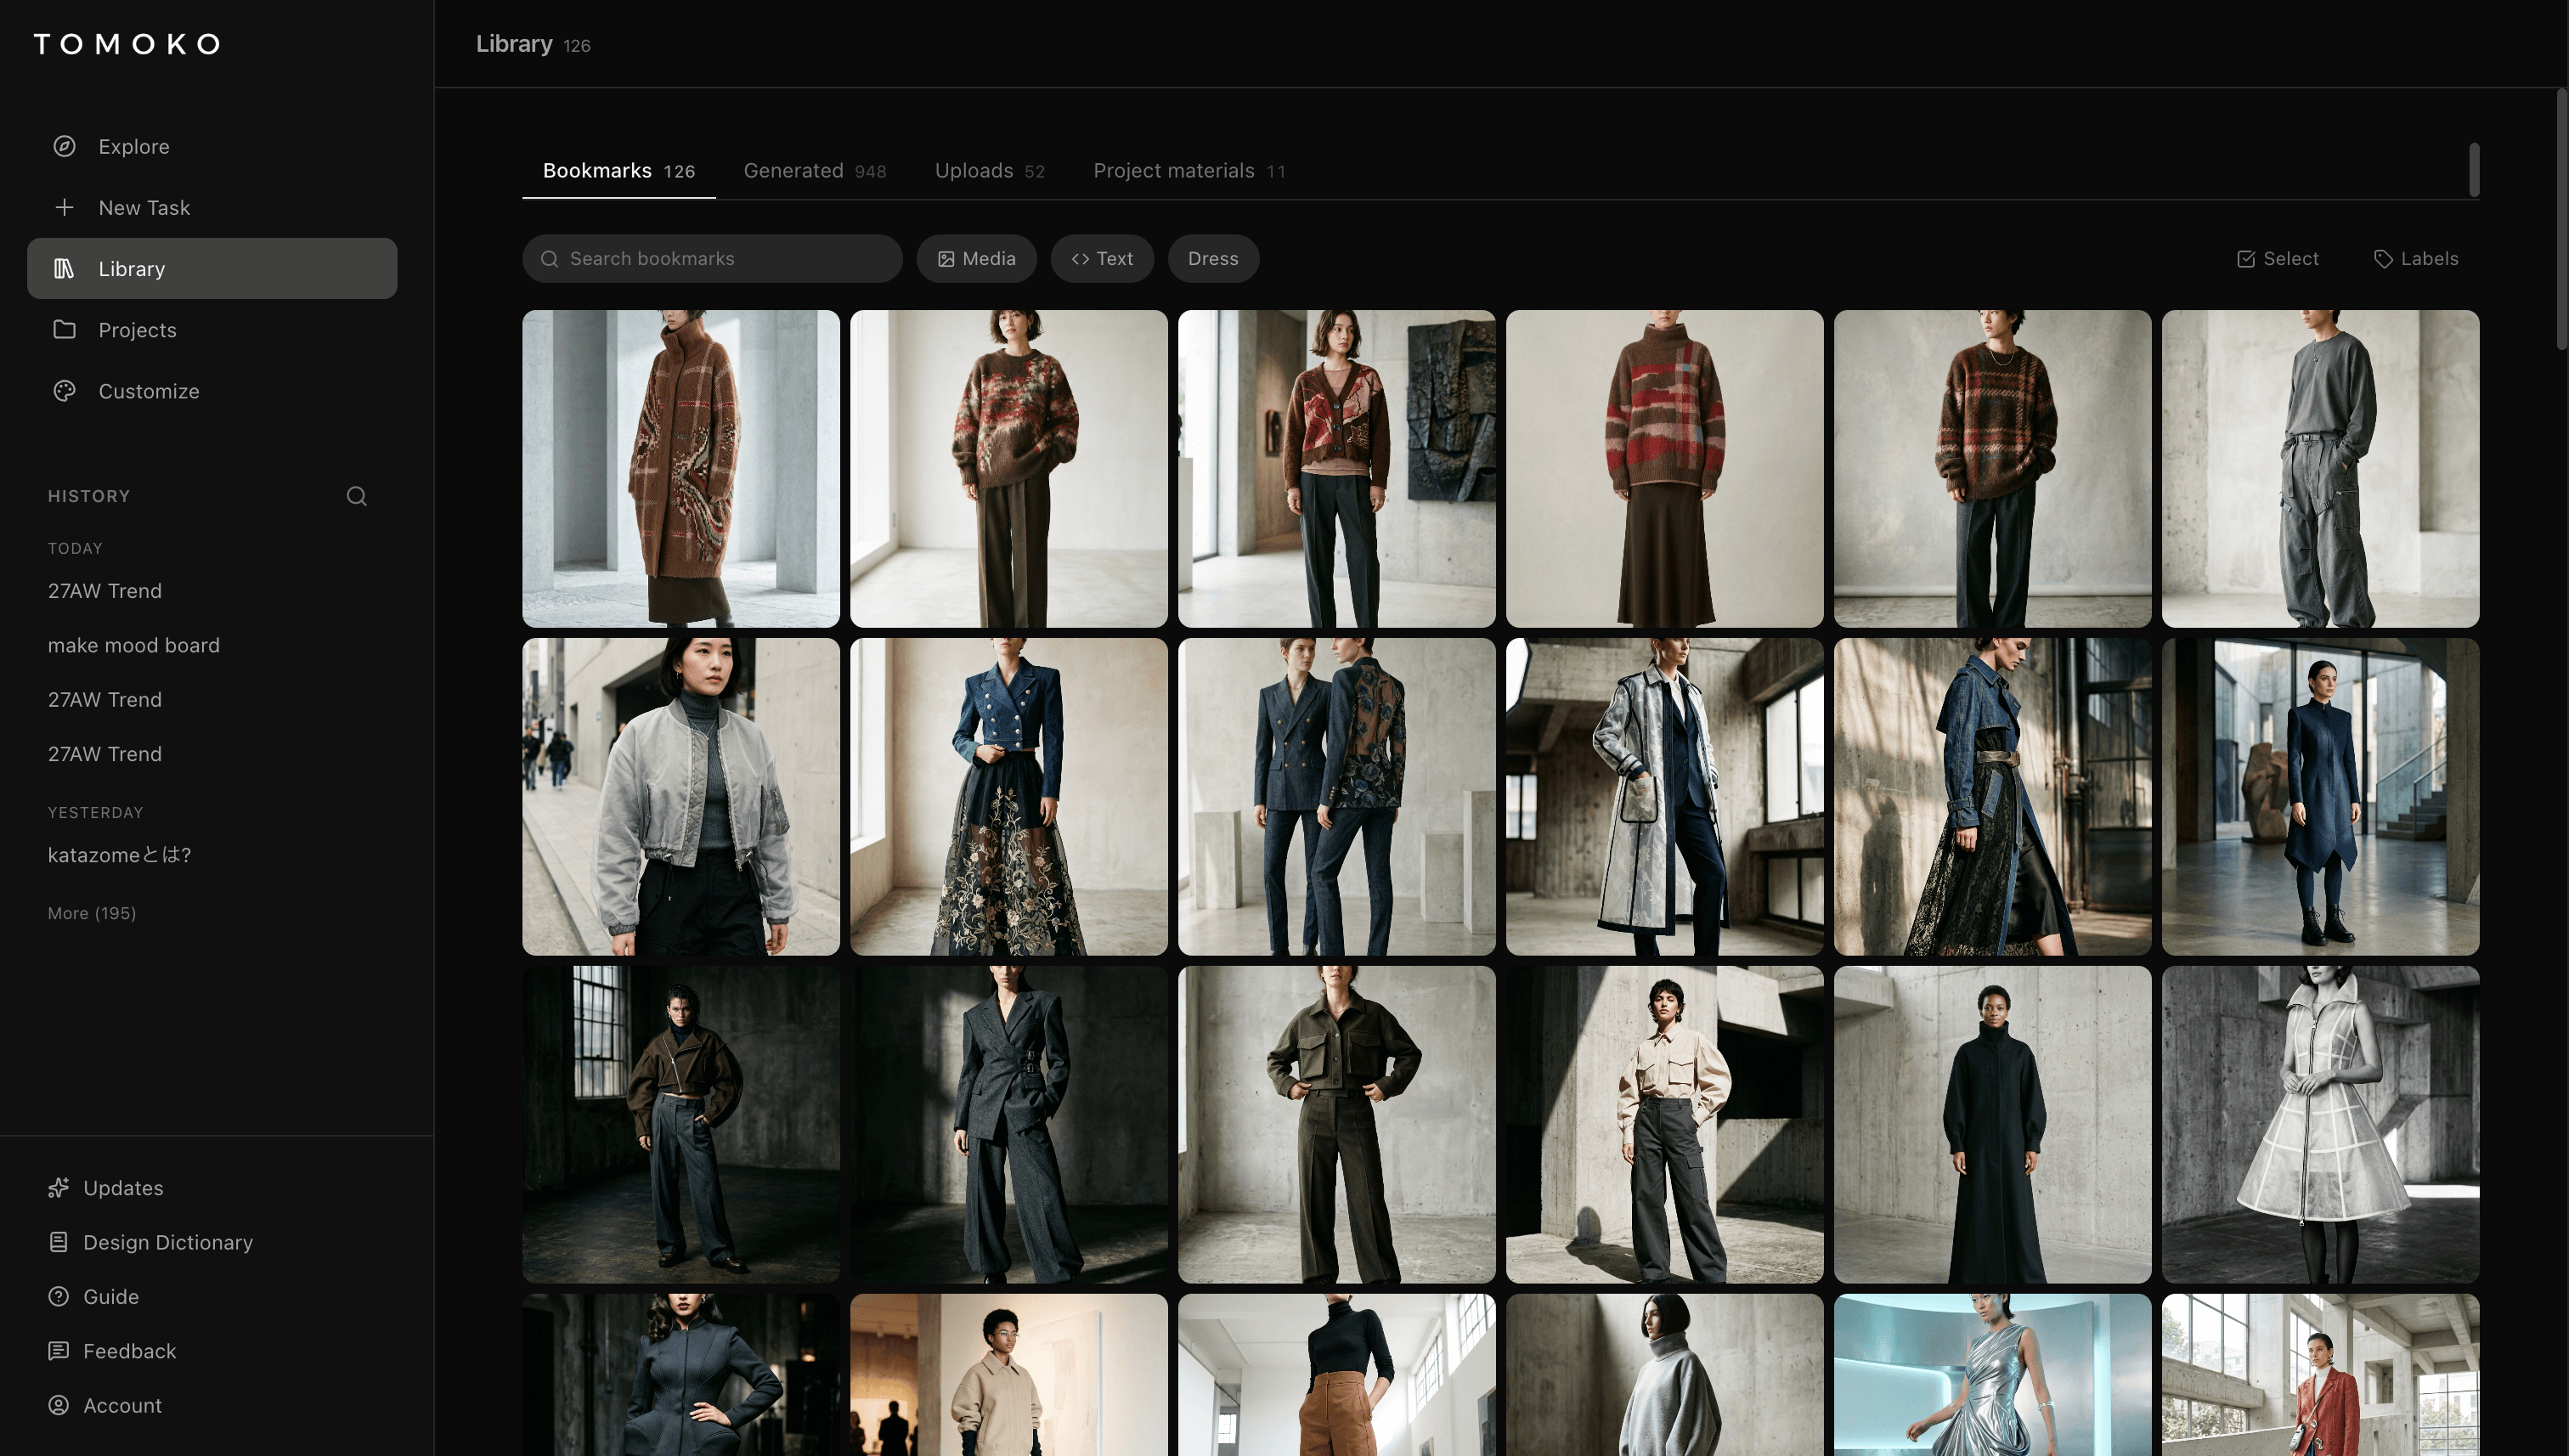
Task: Open the red cardigan with wall sculpture image
Action: tap(1336, 468)
